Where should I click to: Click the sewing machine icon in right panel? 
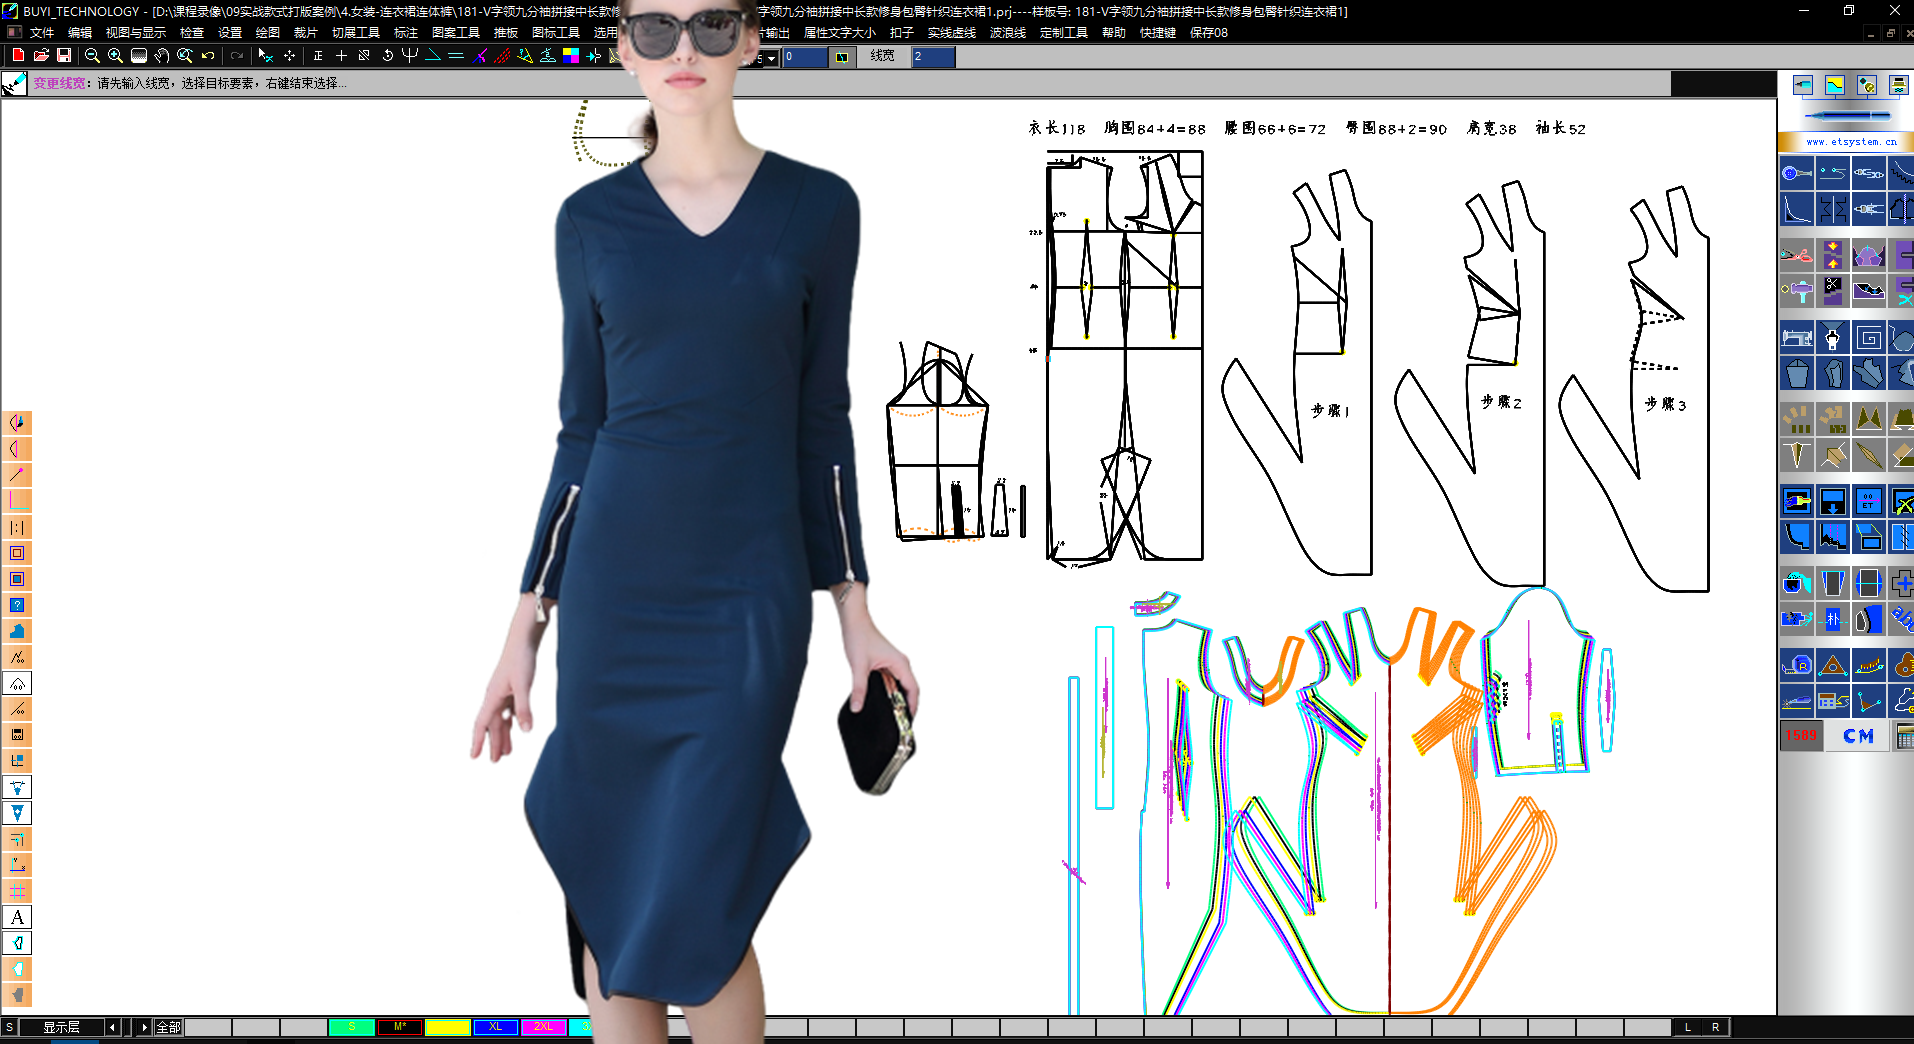(x=1797, y=338)
